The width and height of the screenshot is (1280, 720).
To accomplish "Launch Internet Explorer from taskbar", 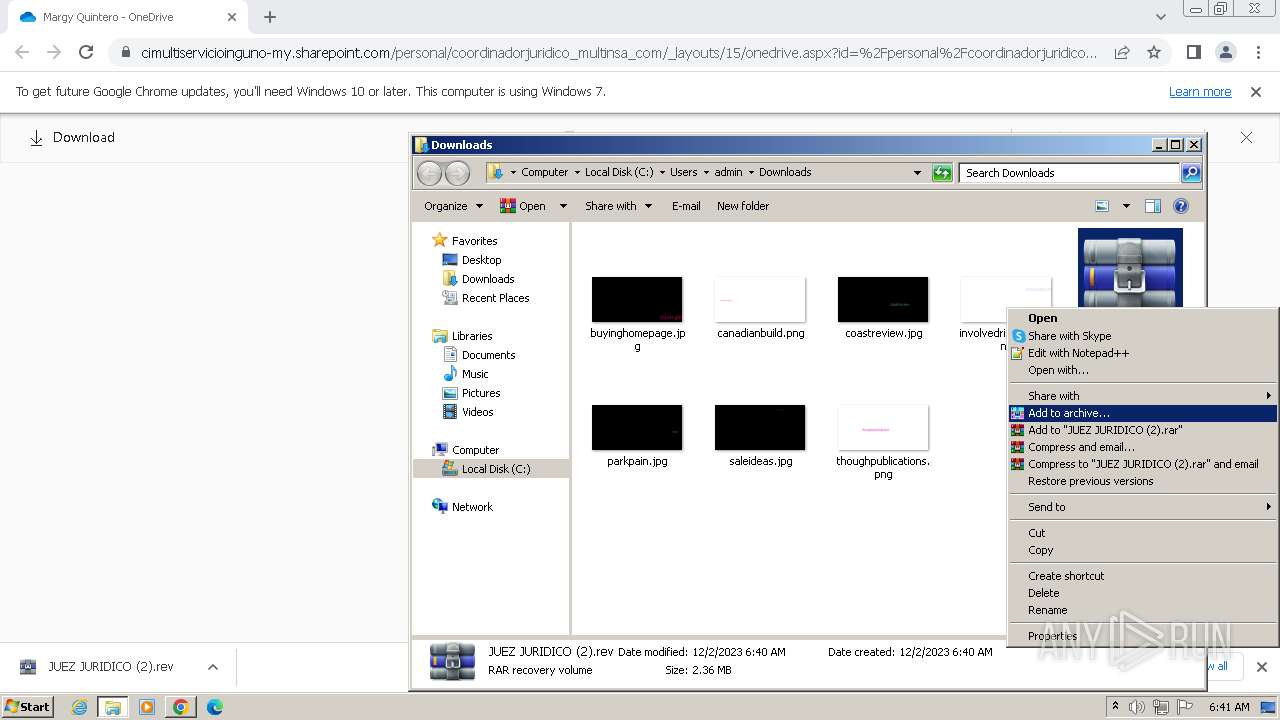I will tap(80, 707).
